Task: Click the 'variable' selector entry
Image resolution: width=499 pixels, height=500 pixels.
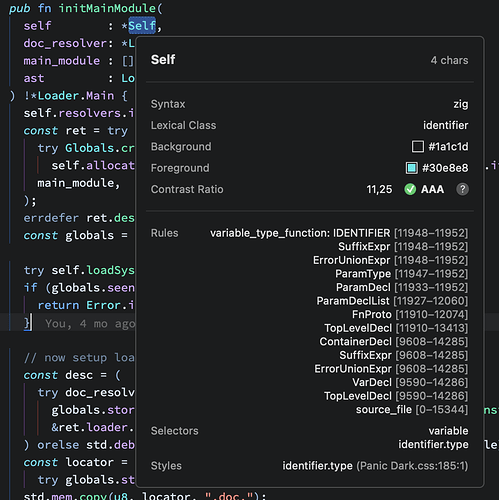Action: (x=448, y=431)
